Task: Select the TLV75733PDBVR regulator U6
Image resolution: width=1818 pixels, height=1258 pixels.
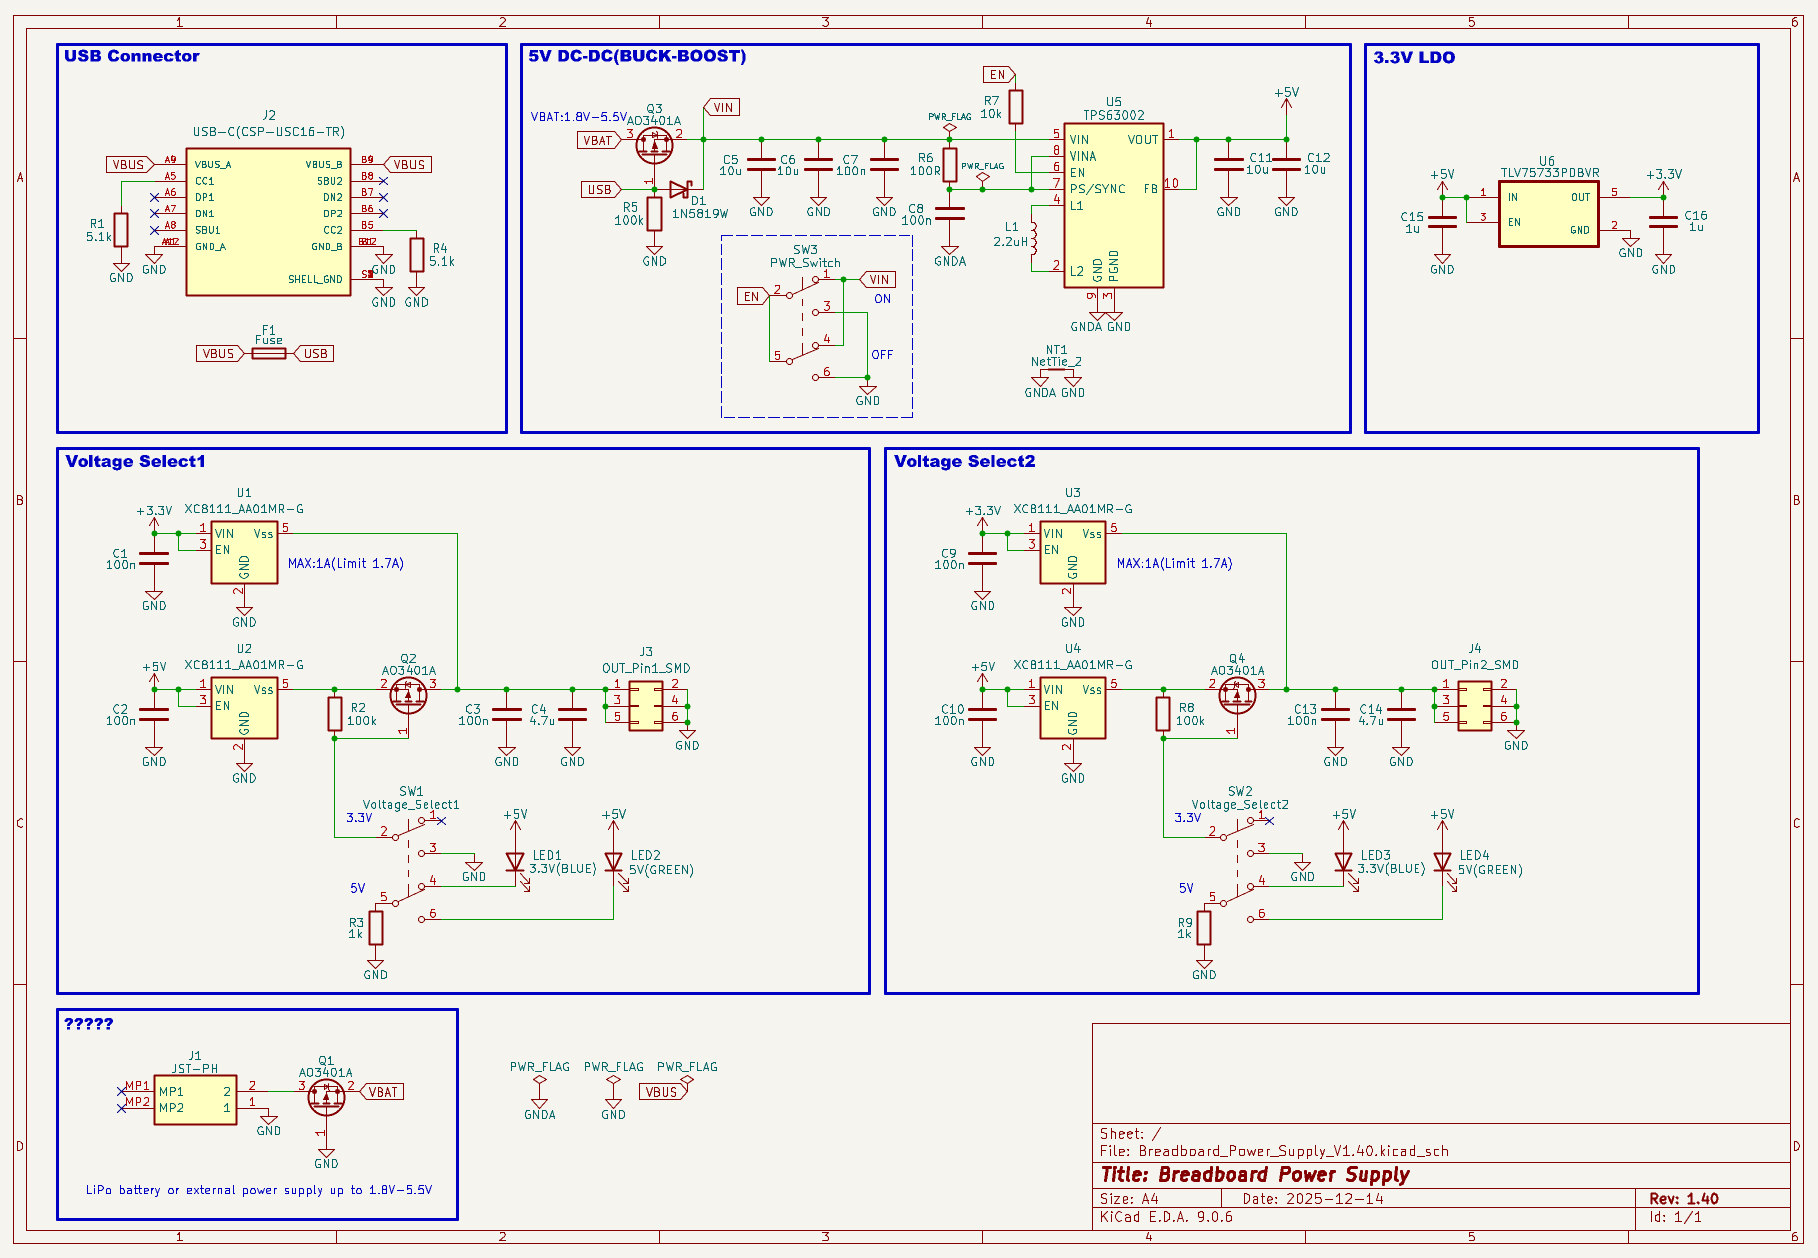Action: [1547, 213]
